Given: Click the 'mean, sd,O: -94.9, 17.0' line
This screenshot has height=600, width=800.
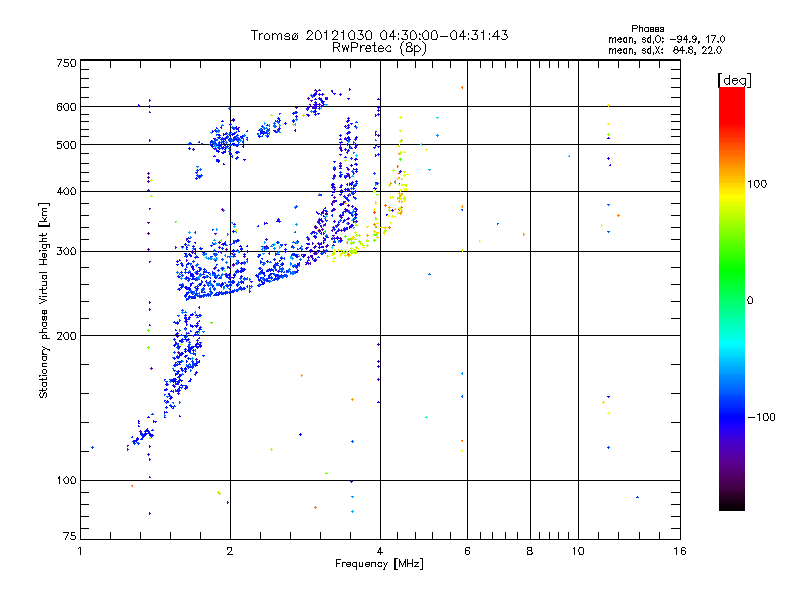Looking at the screenshot, I should pyautogui.click(x=666, y=39).
